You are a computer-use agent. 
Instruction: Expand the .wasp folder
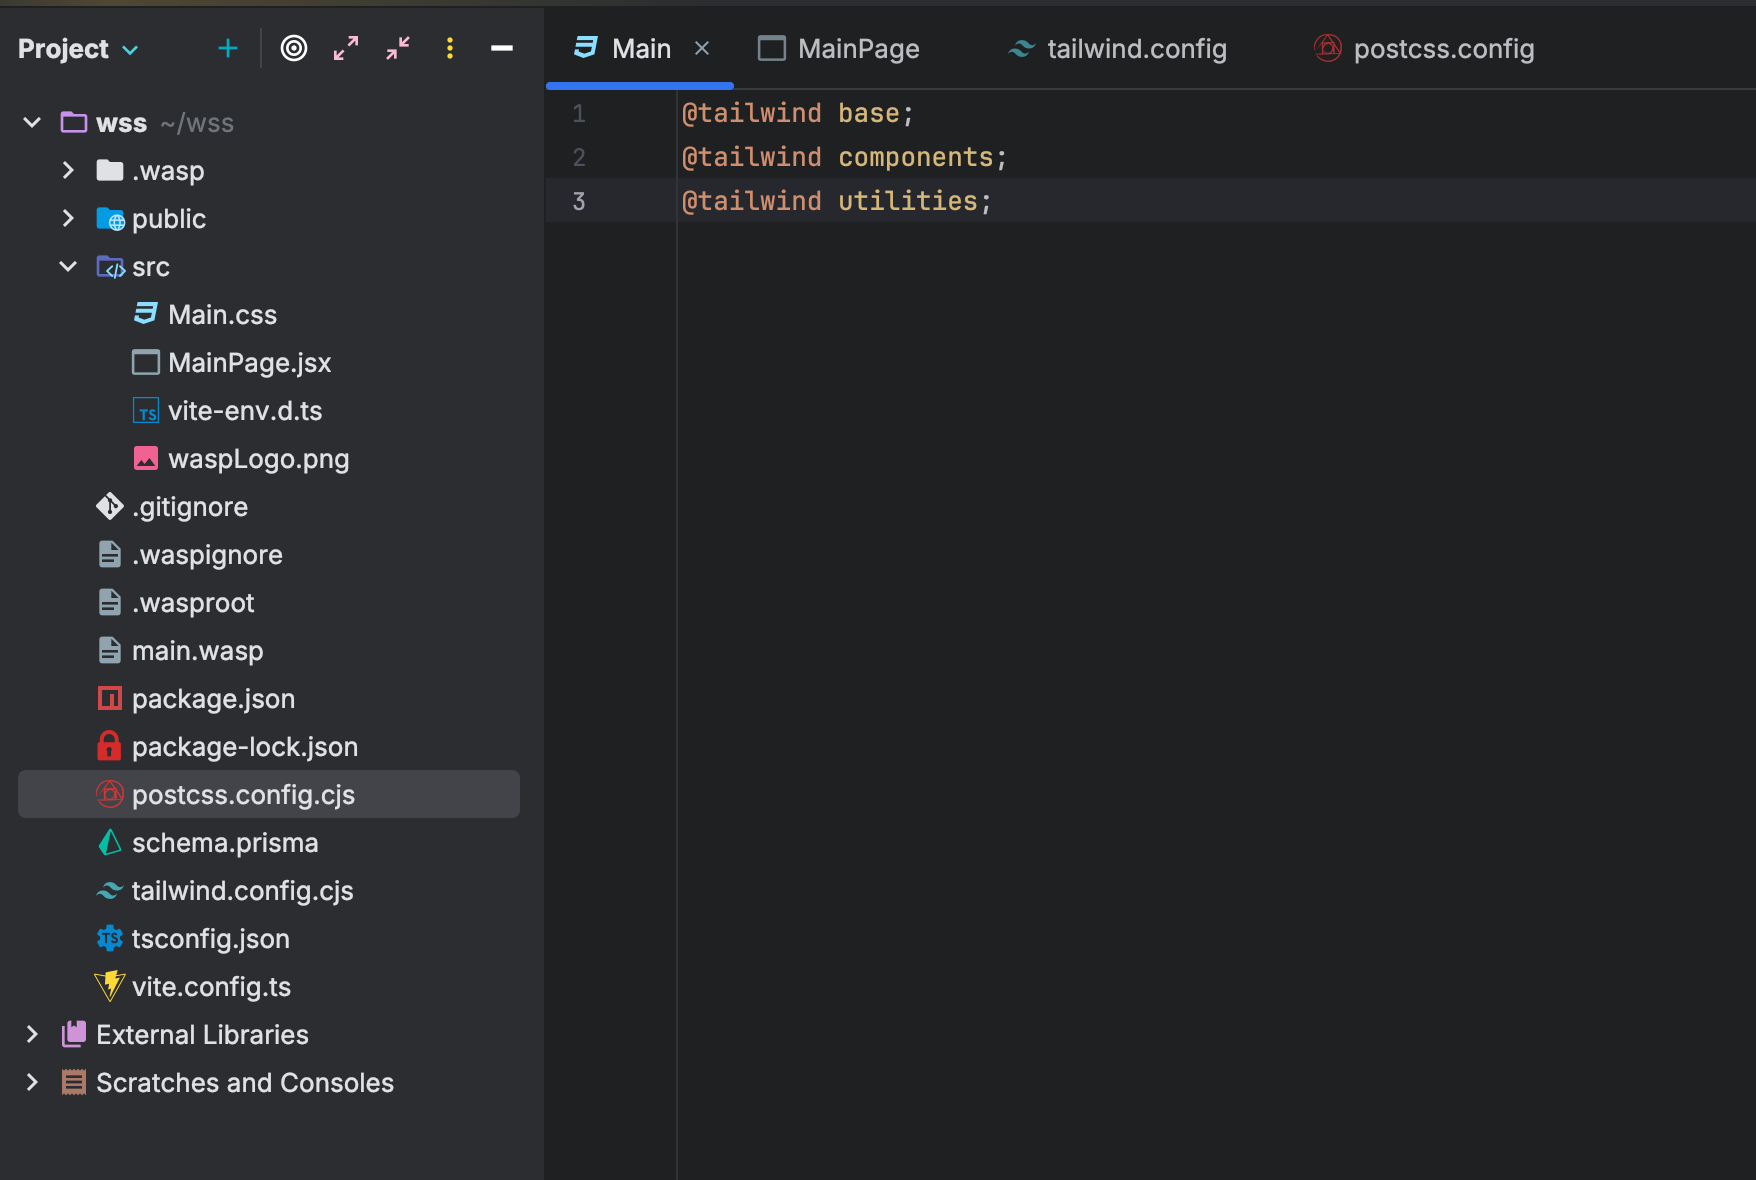[x=68, y=170]
